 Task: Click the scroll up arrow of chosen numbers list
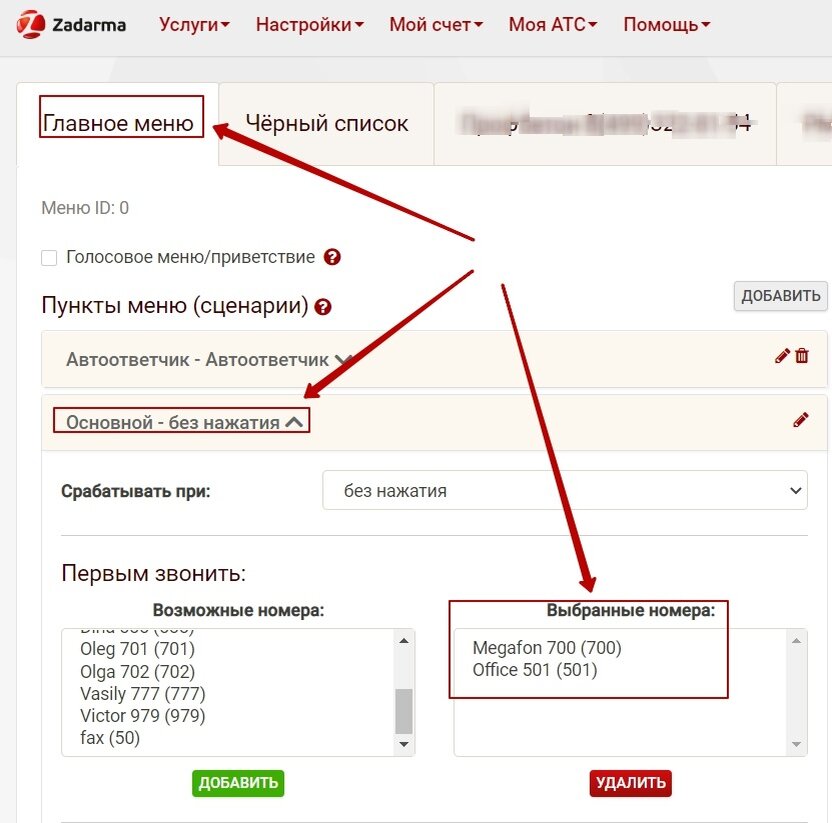(796, 641)
